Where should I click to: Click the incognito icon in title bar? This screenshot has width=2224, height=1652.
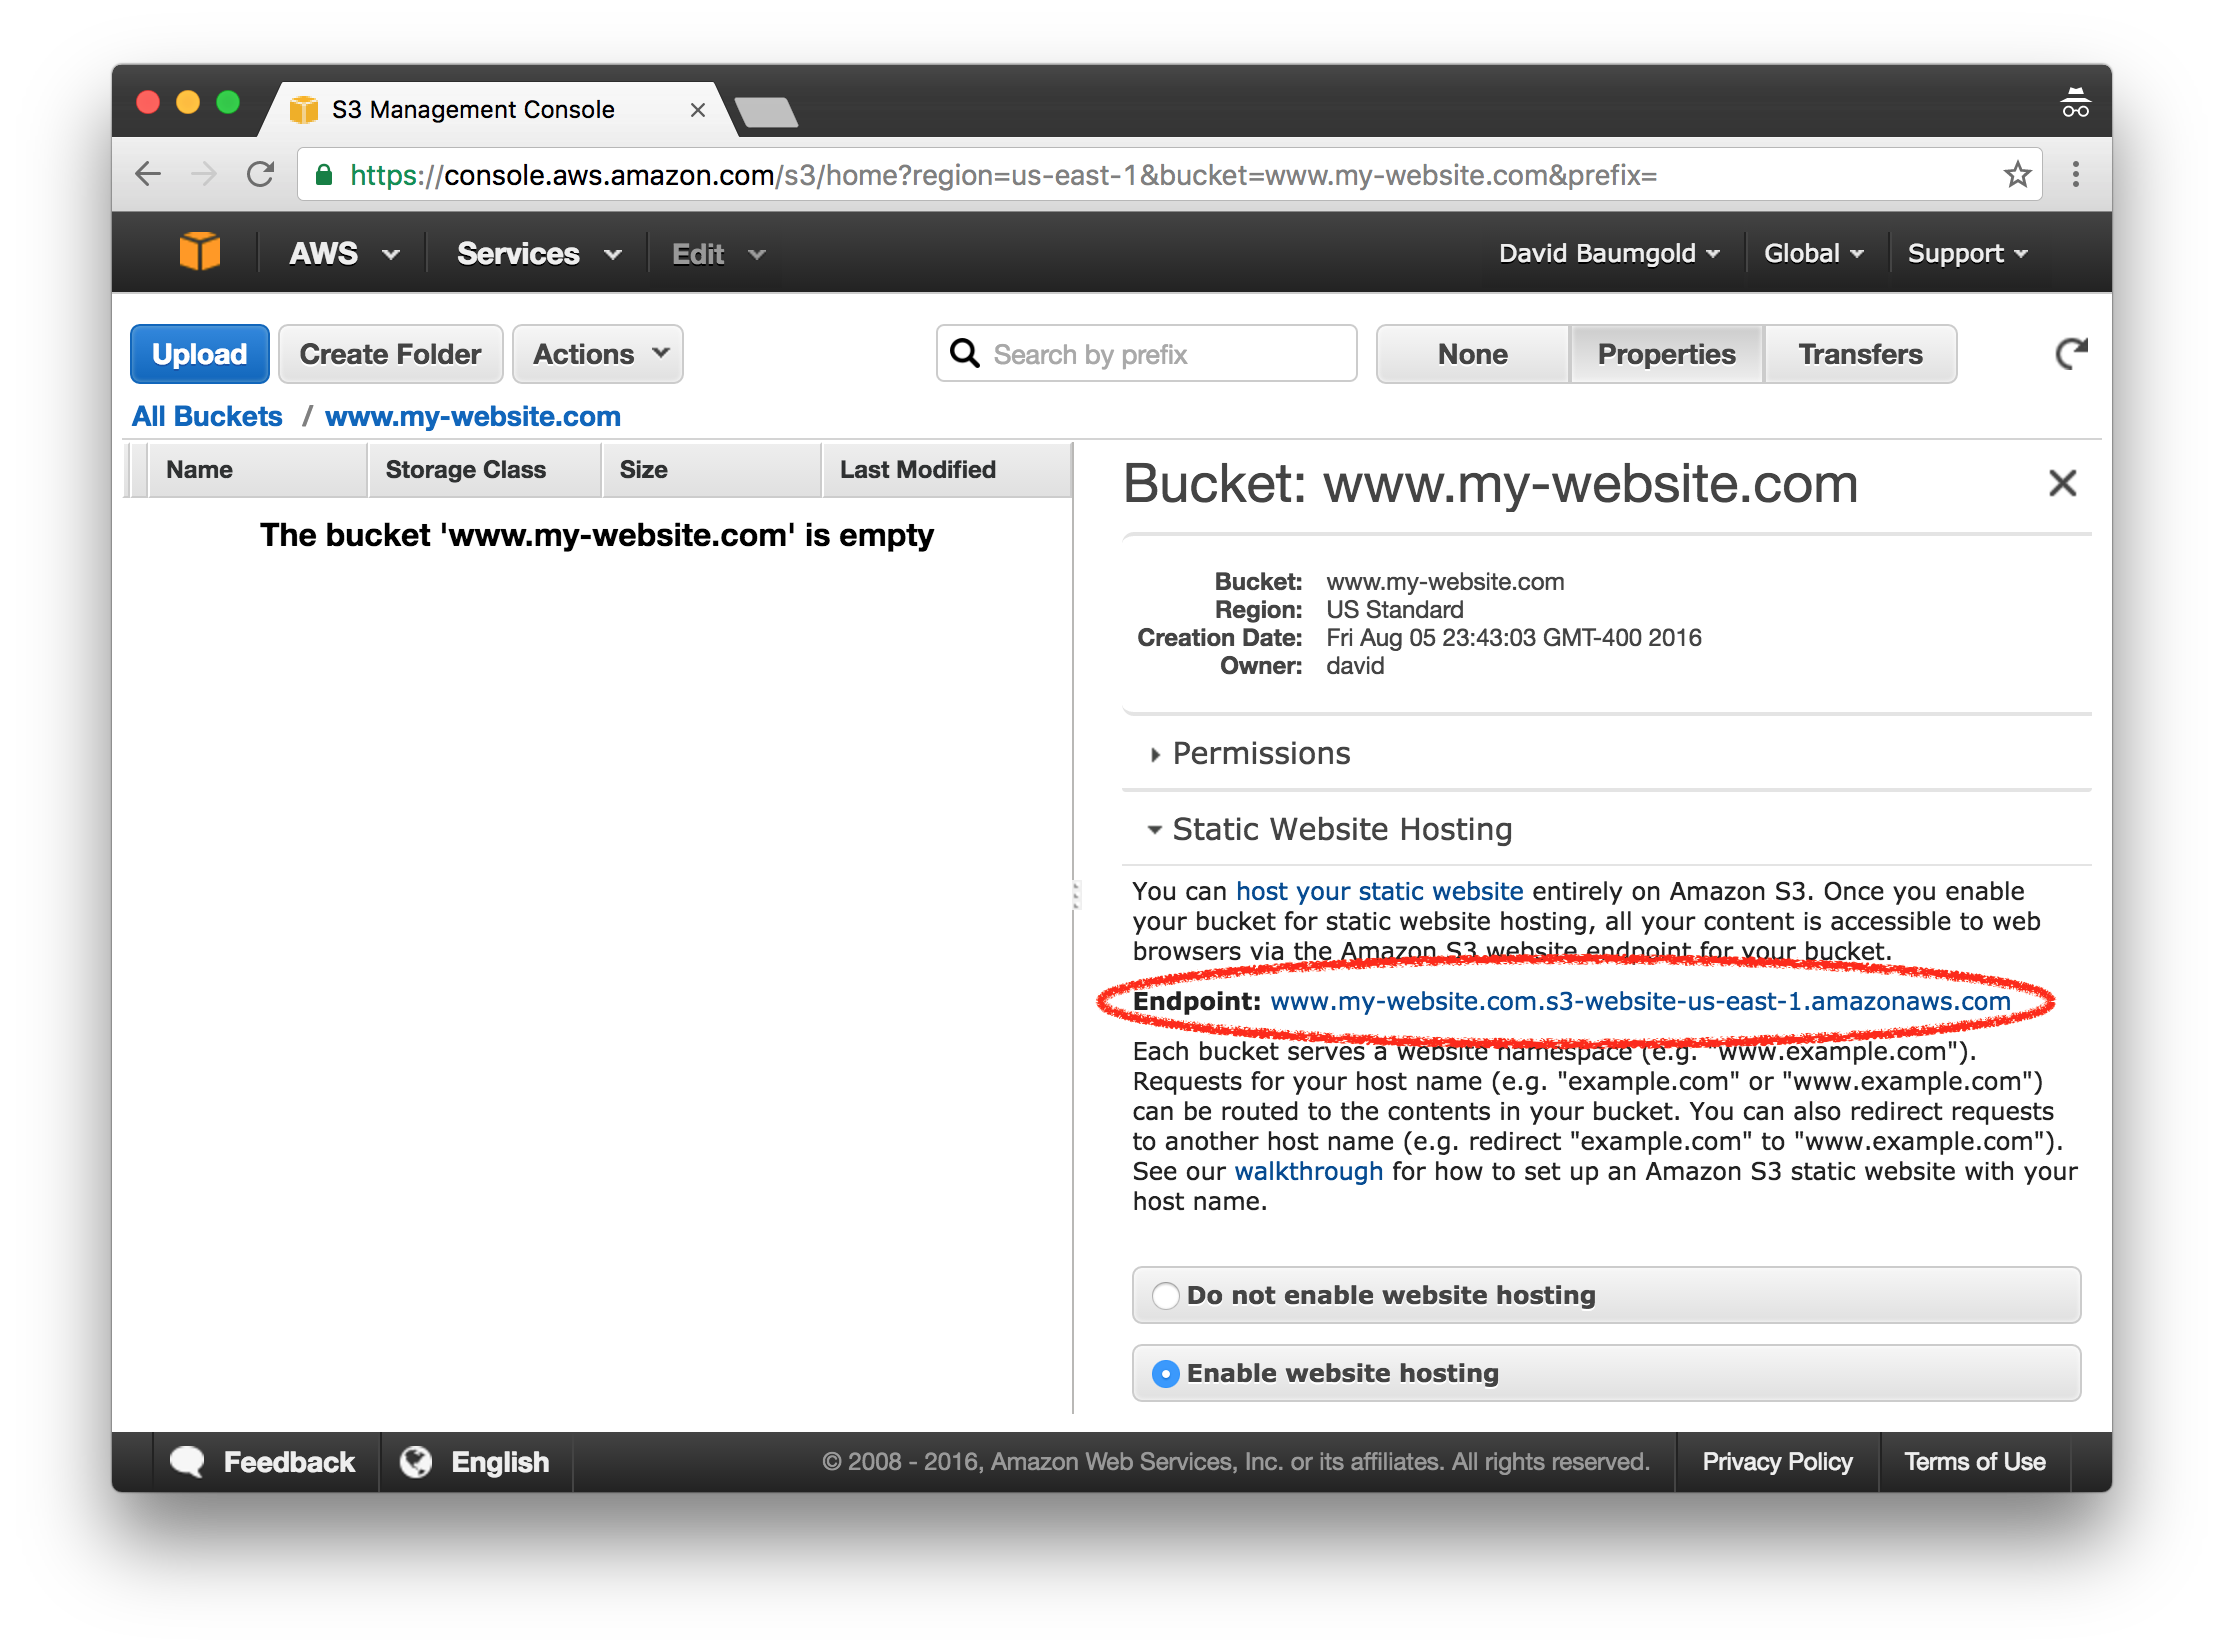2075,104
